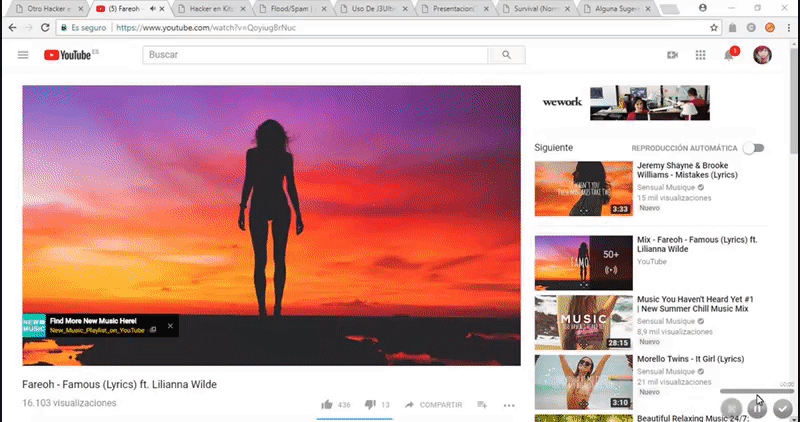
Task: Open the upload video camera icon
Action: pyautogui.click(x=672, y=55)
